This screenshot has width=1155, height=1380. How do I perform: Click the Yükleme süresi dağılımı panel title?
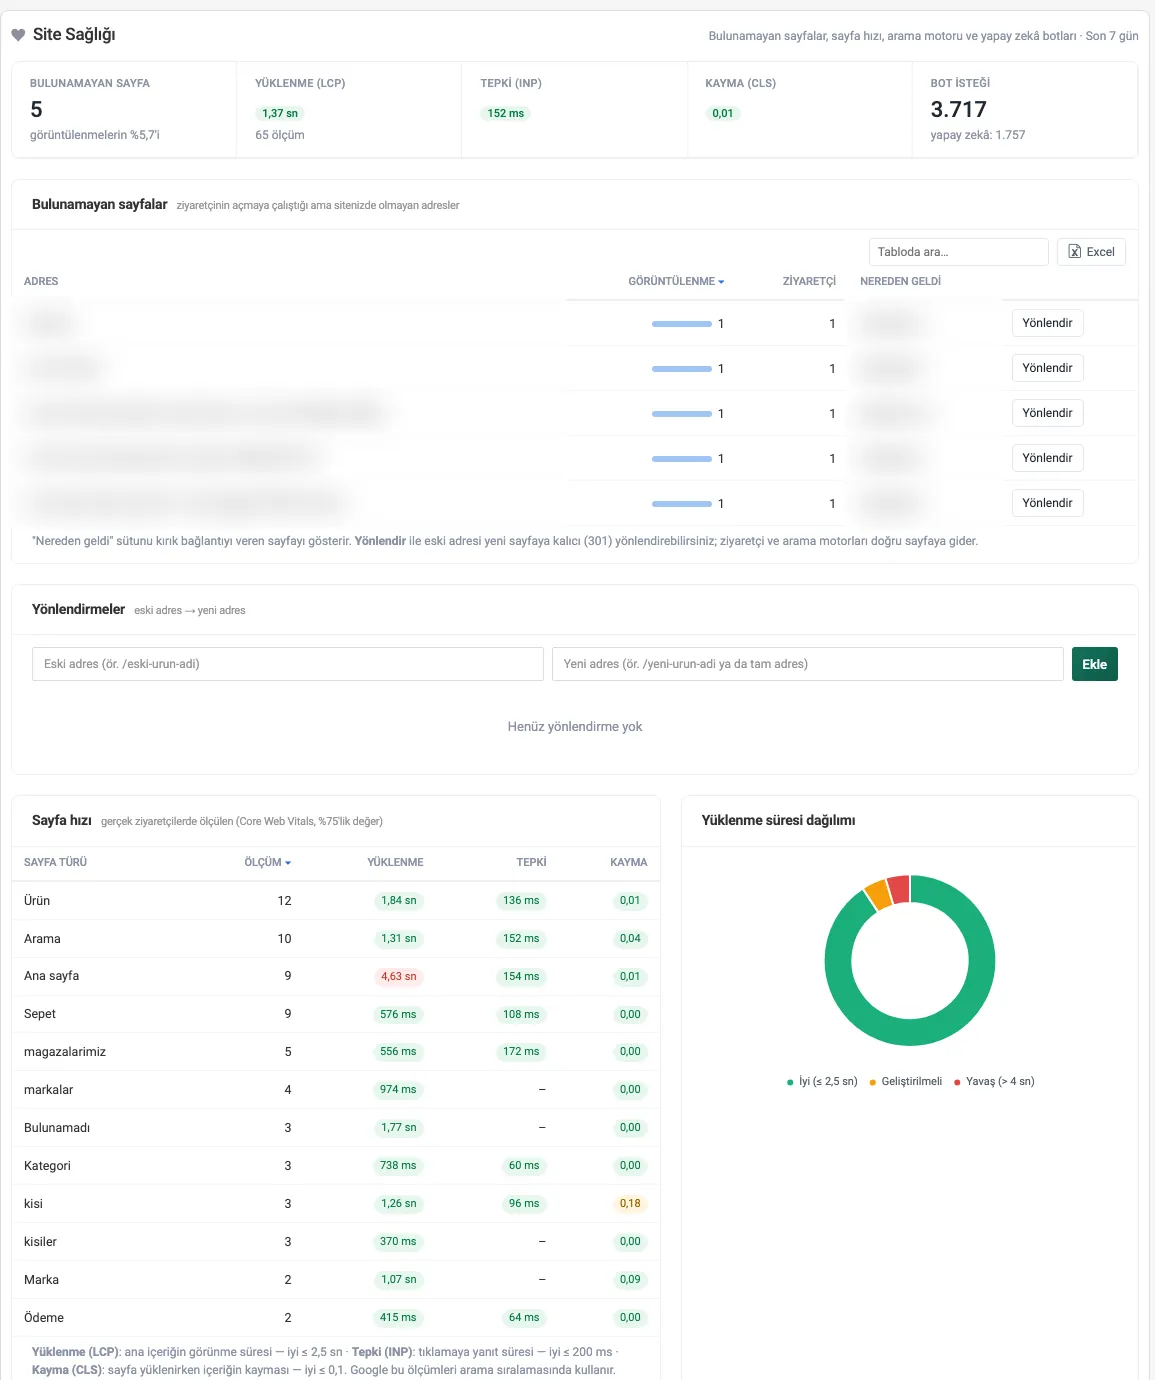(x=778, y=820)
